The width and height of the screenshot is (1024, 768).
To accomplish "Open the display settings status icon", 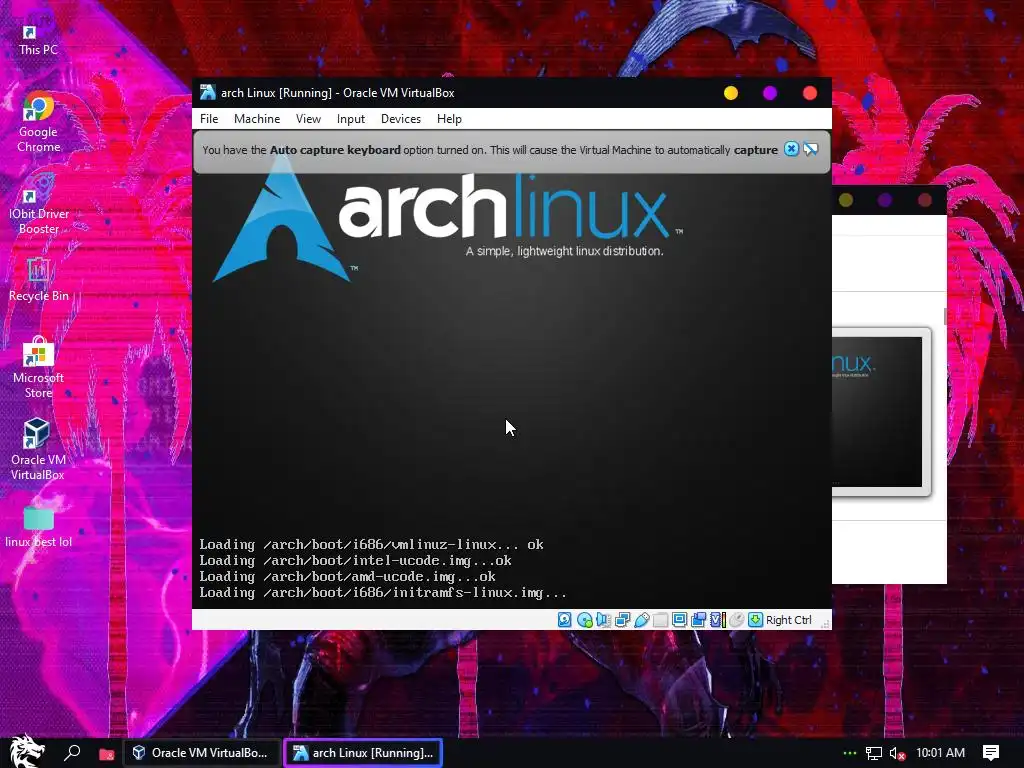I will [x=679, y=620].
